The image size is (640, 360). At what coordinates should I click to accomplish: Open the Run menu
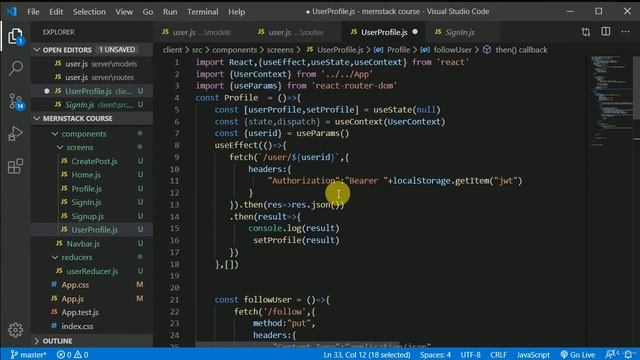170,12
